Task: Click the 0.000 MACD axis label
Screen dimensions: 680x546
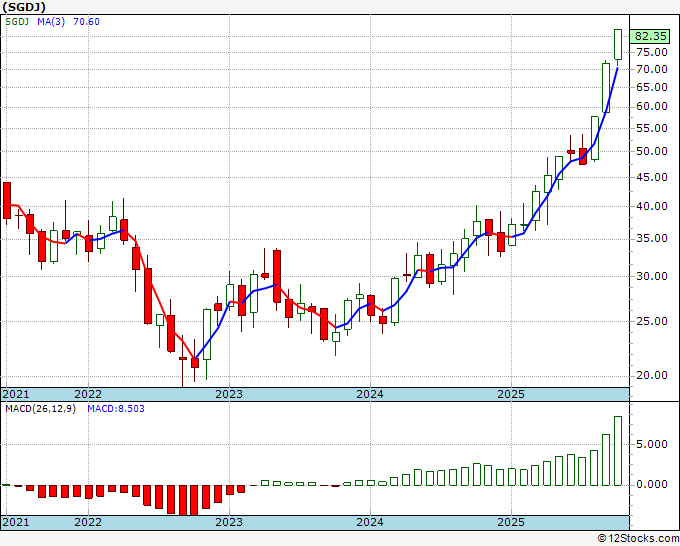Action: 652,484
